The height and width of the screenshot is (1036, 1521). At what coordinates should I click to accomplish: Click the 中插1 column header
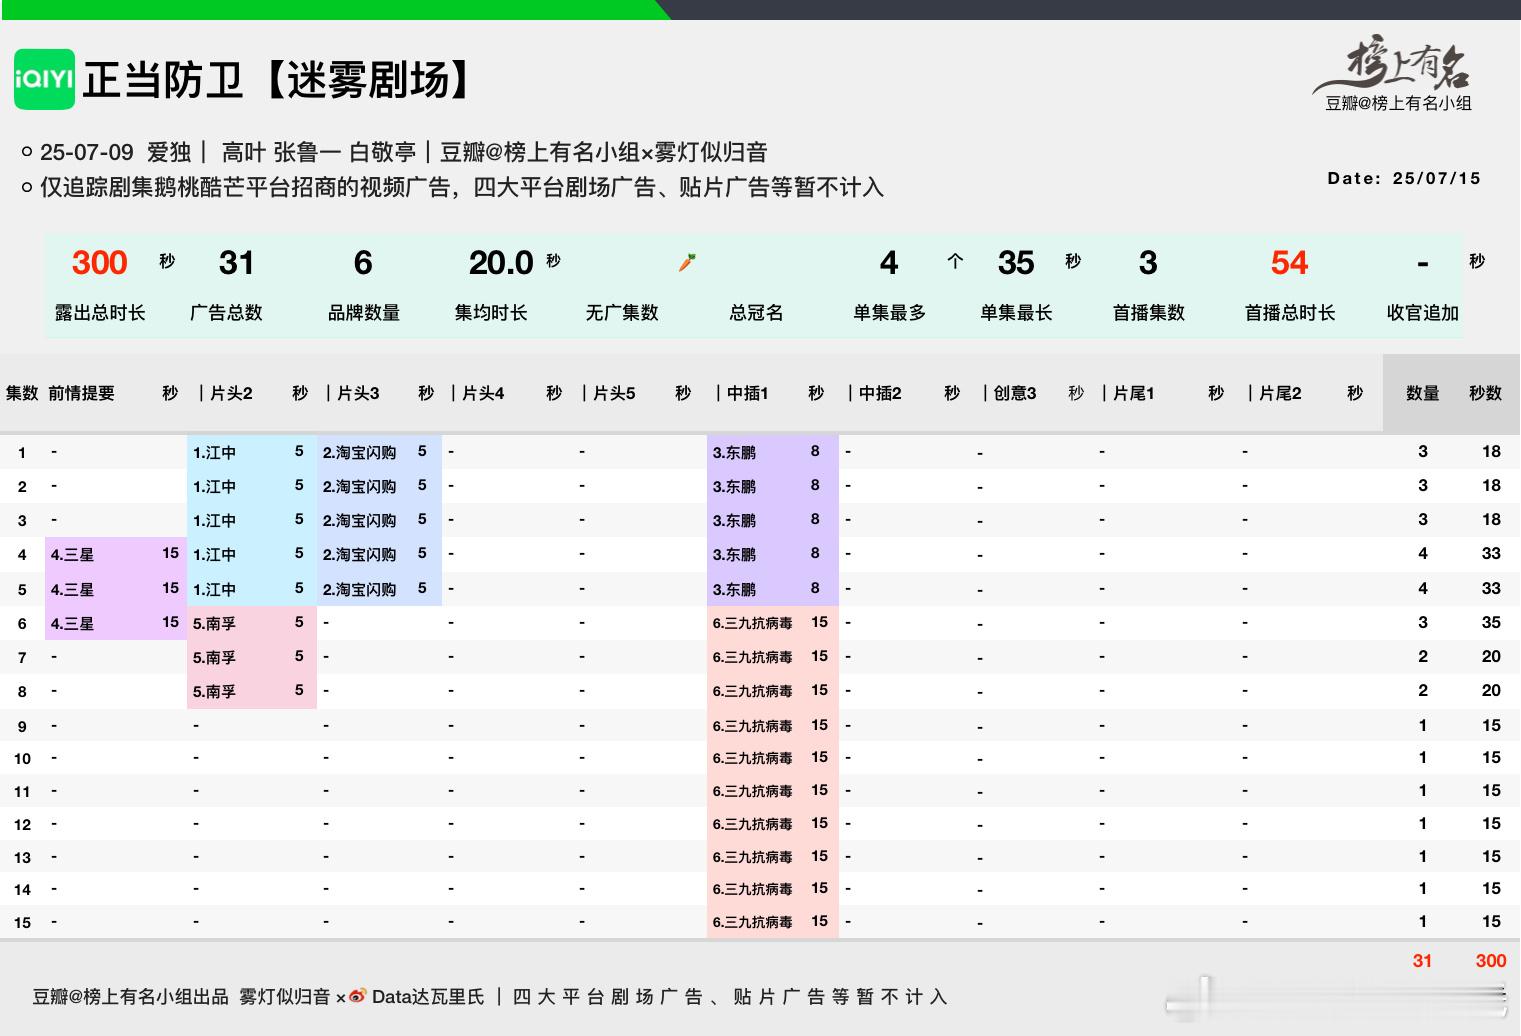(747, 393)
